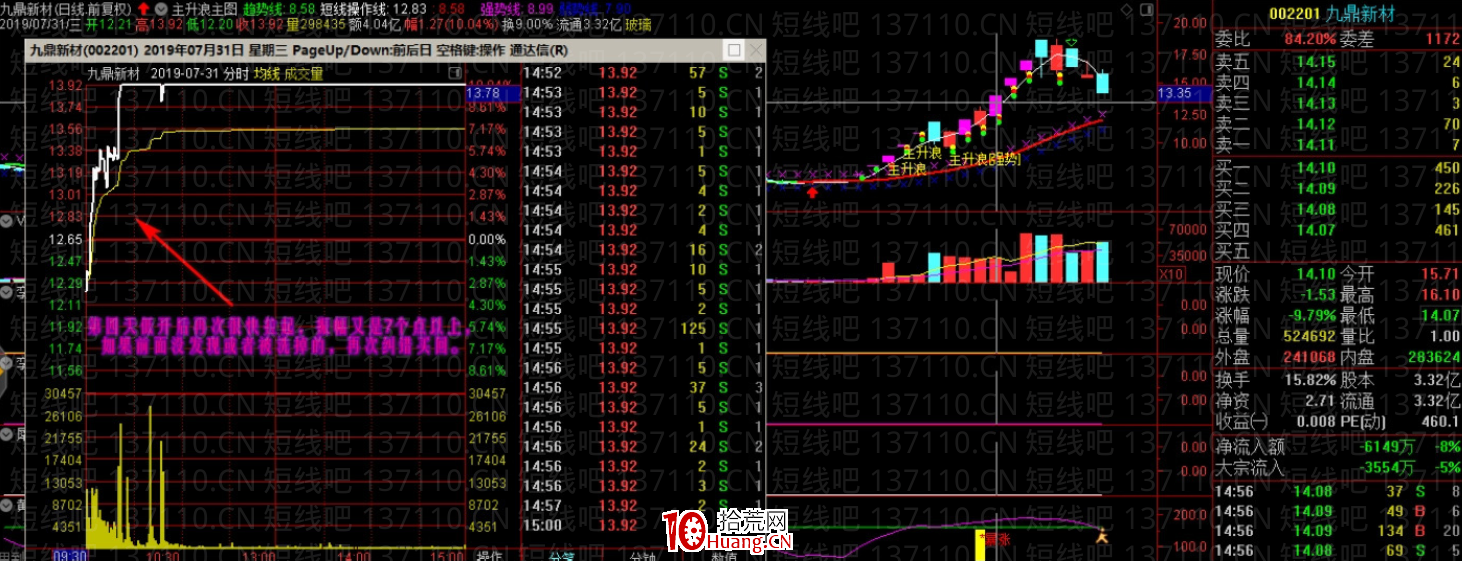Maximize the 九鼎新材 intraday popup window
The width and height of the screenshot is (1462, 561).
point(734,49)
